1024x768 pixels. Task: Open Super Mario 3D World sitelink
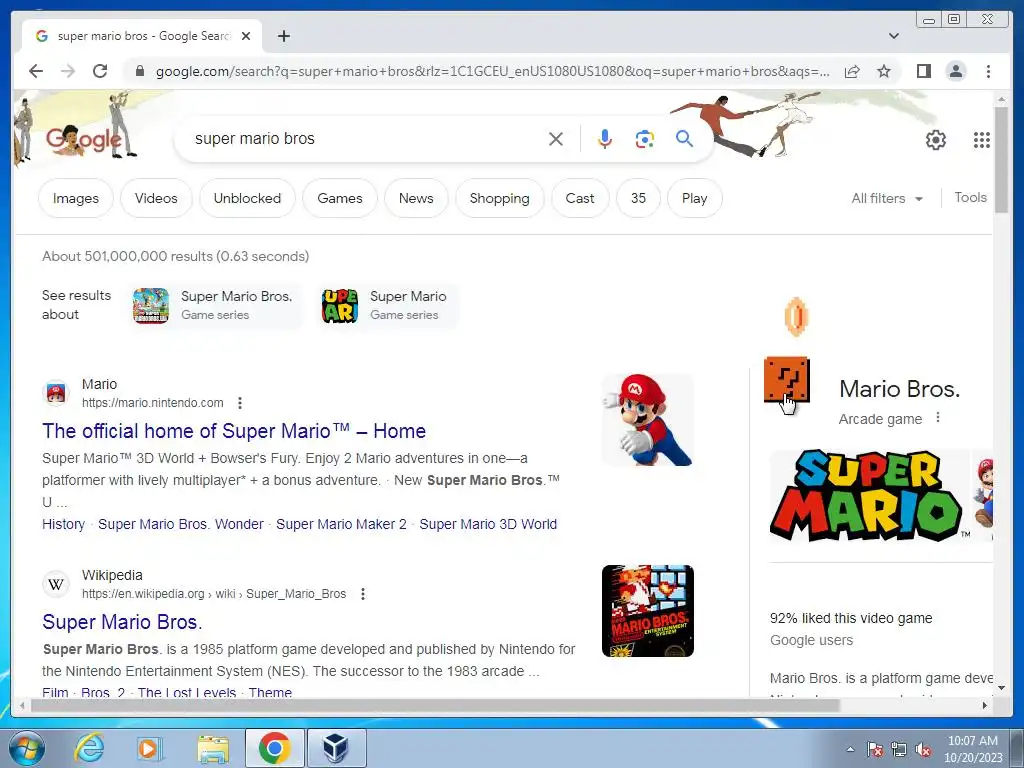pos(488,524)
